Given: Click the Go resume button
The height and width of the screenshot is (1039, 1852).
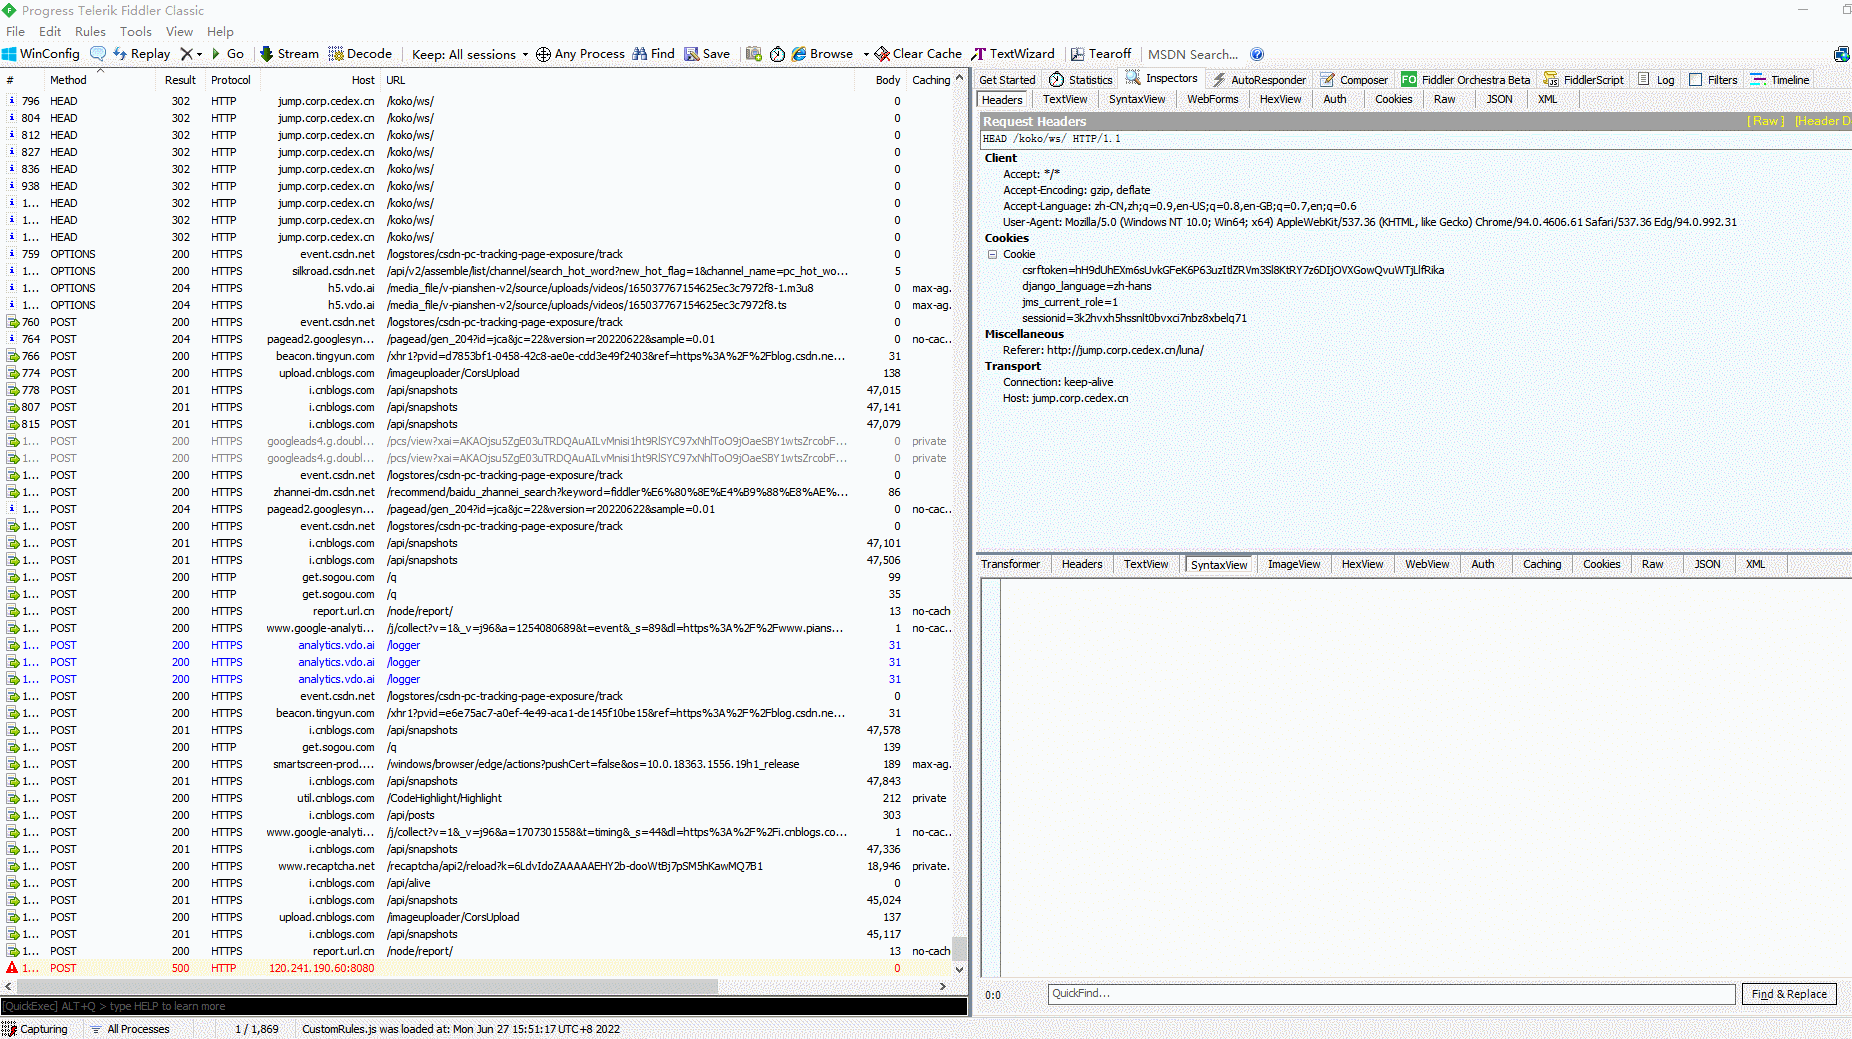Looking at the screenshot, I should click(227, 54).
